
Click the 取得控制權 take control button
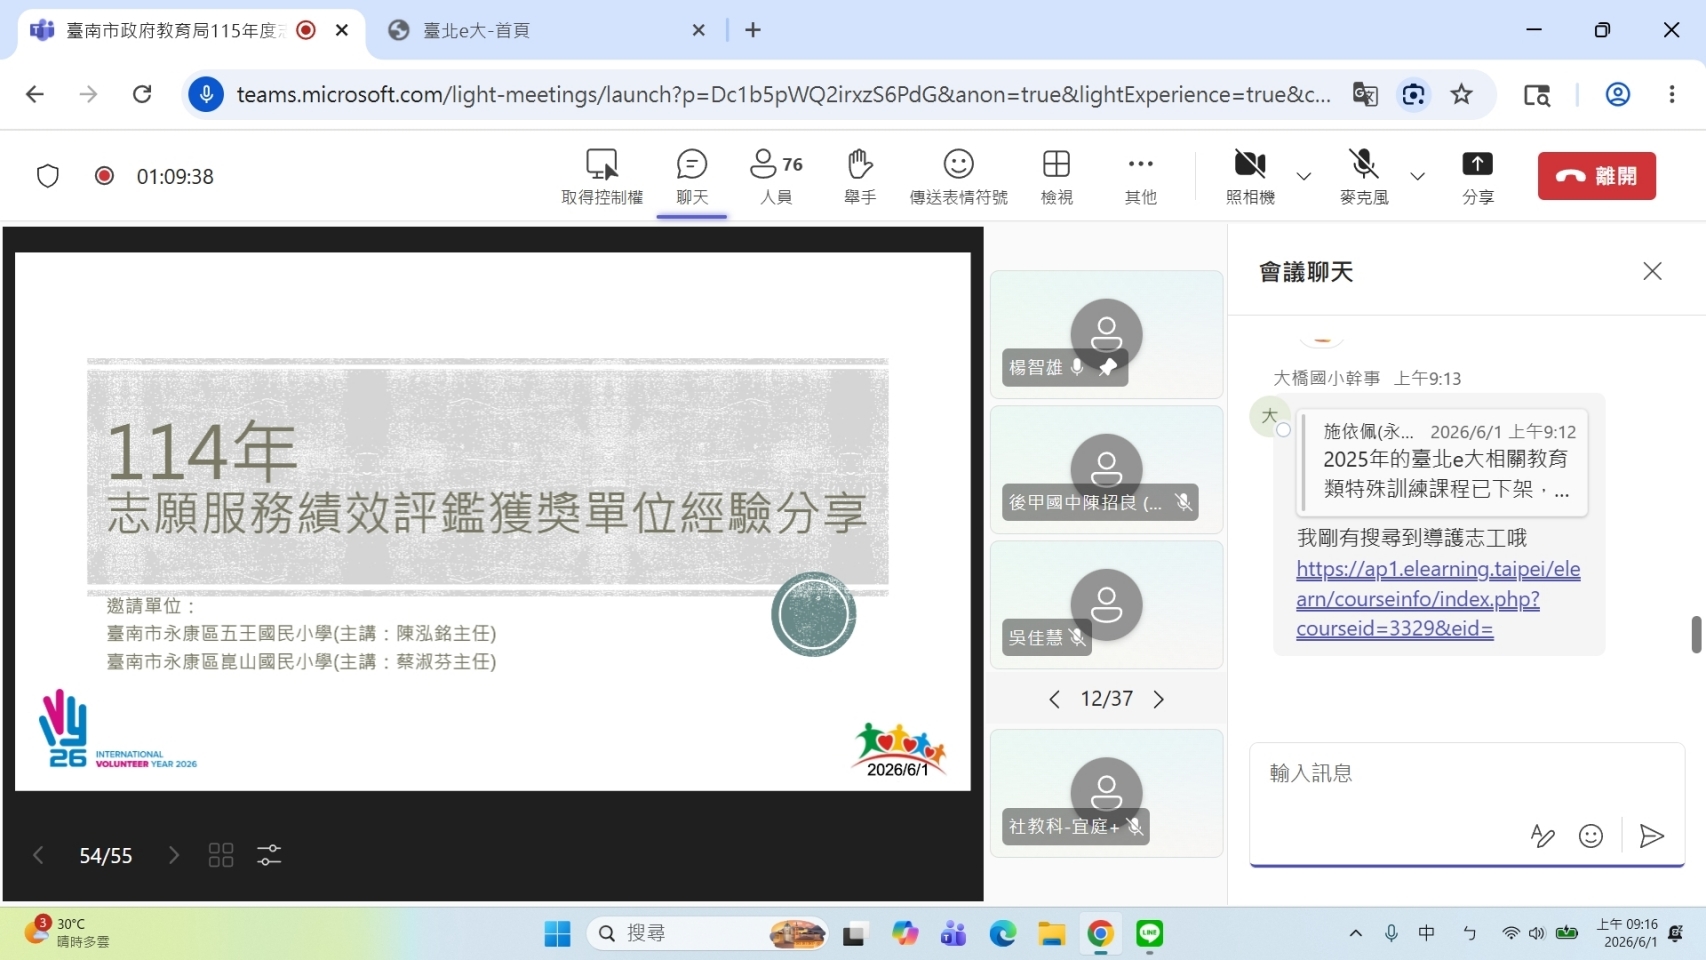point(602,176)
